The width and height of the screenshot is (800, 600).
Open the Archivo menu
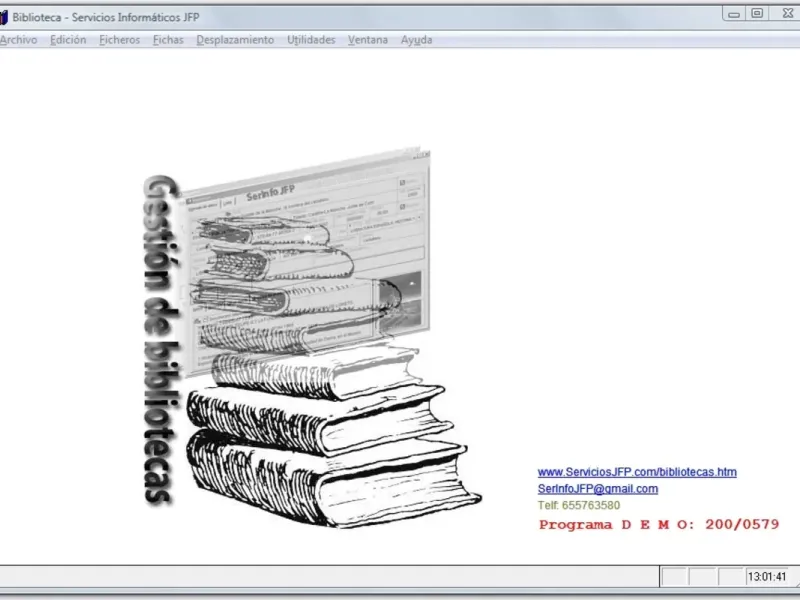[x=18, y=40]
